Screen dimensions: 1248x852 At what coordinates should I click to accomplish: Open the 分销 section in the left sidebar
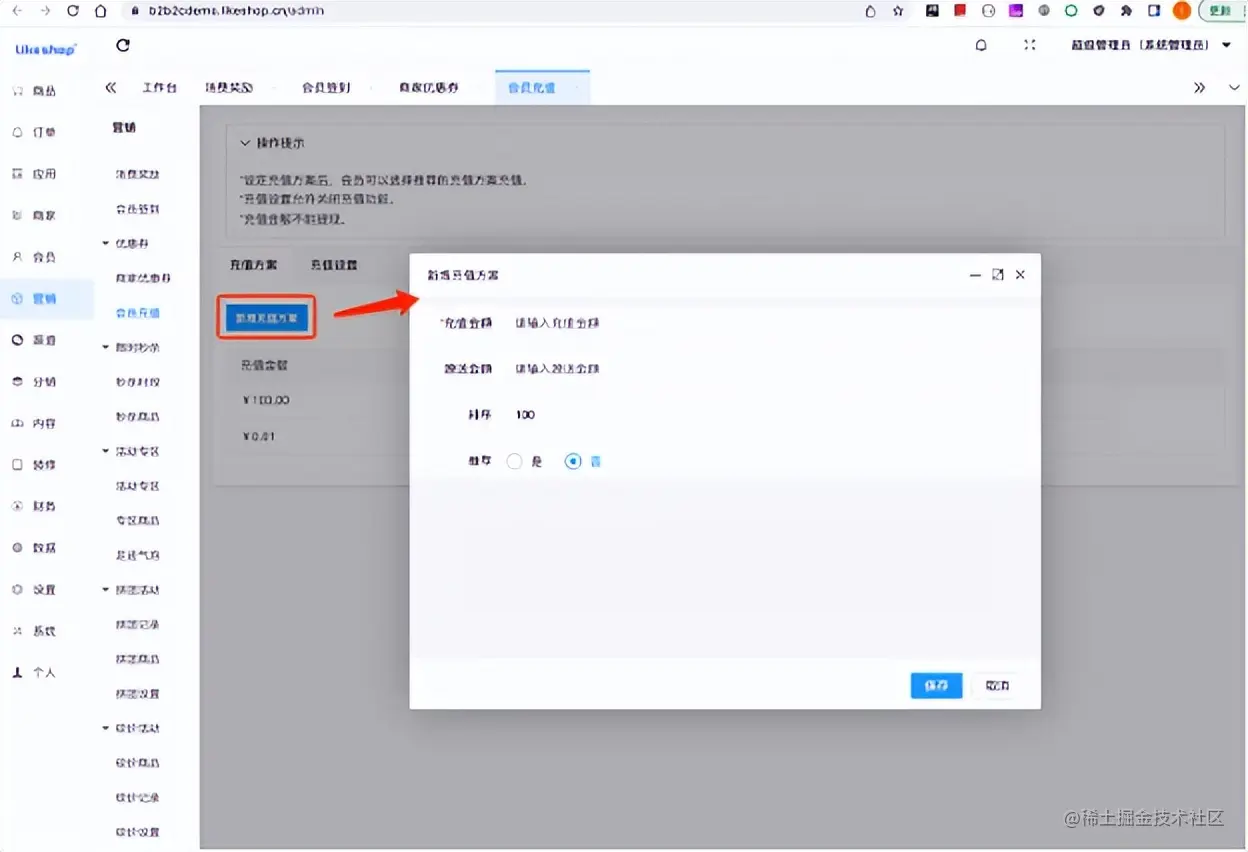pos(35,382)
